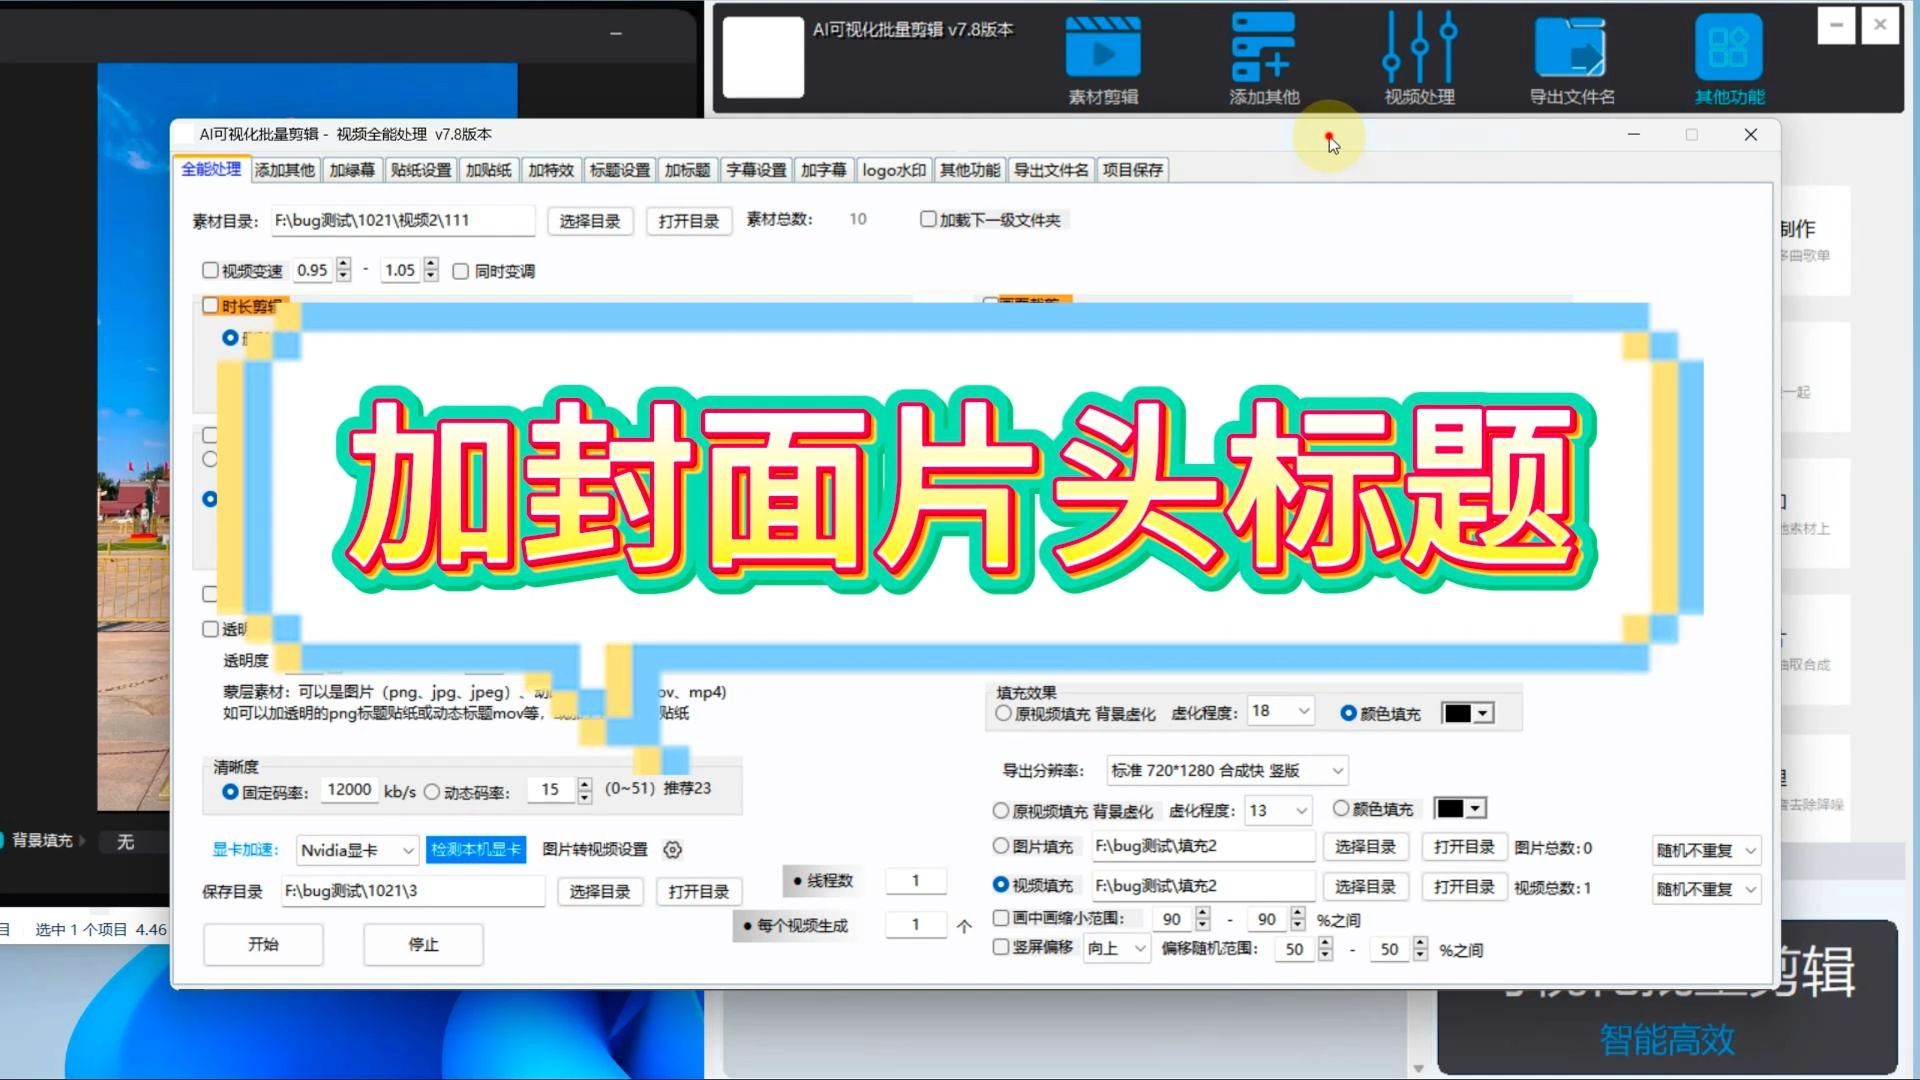The width and height of the screenshot is (1920, 1080).
Task: Click the 线程数 value field
Action: [x=915, y=880]
